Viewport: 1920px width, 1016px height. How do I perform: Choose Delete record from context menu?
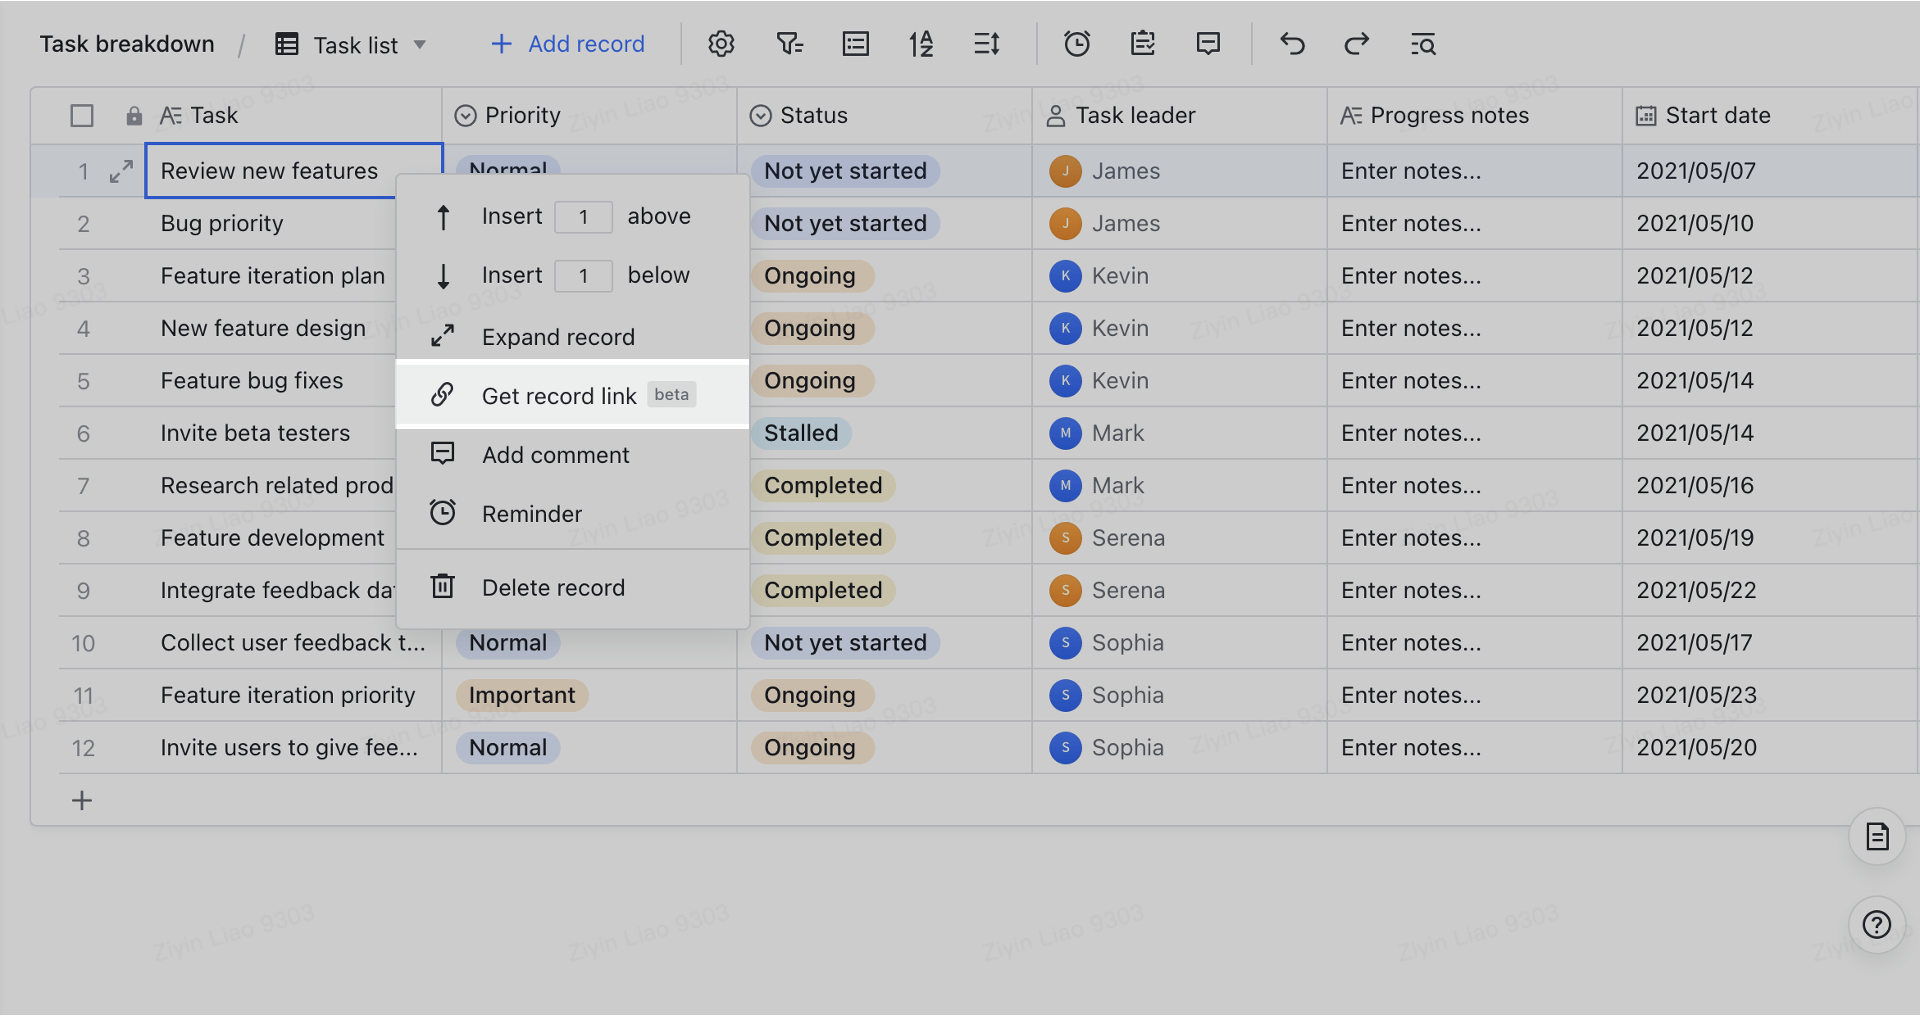point(572,588)
